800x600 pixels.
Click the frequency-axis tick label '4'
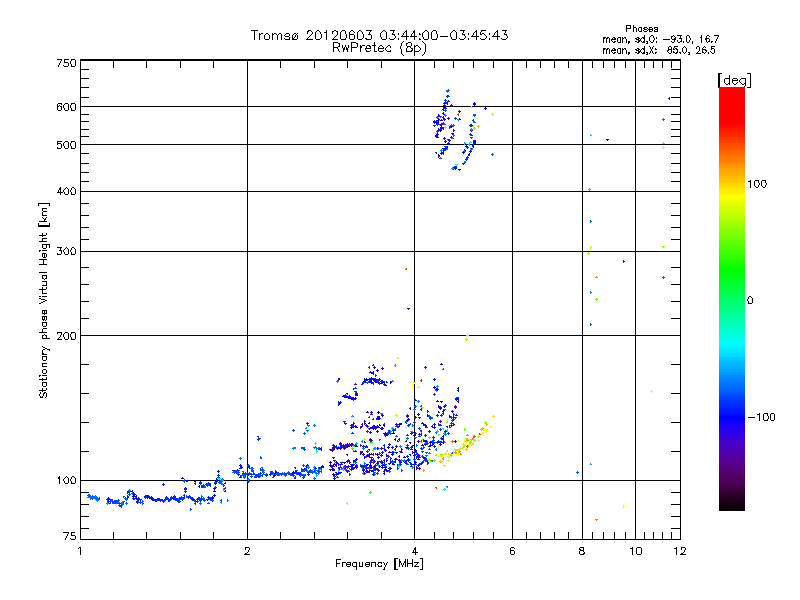coord(414,551)
